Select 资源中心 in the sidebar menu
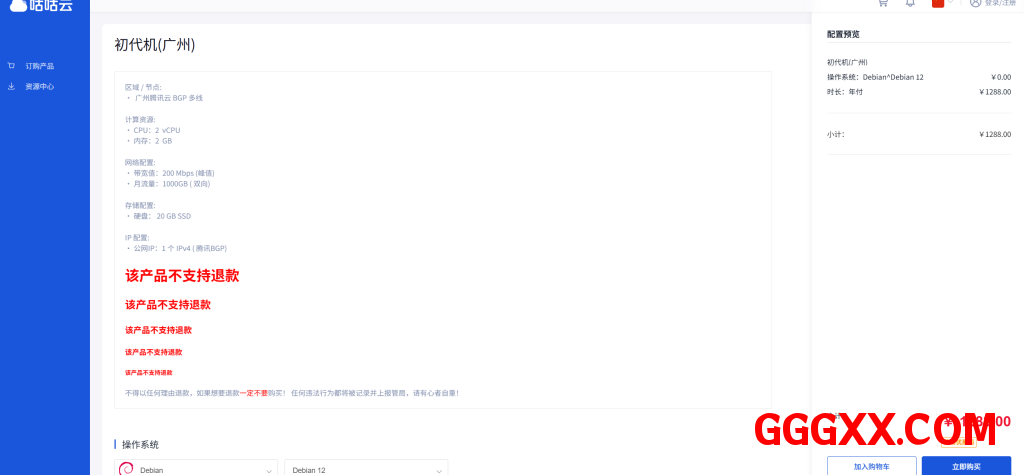Screen dimensions: 1024x475 click(40, 86)
